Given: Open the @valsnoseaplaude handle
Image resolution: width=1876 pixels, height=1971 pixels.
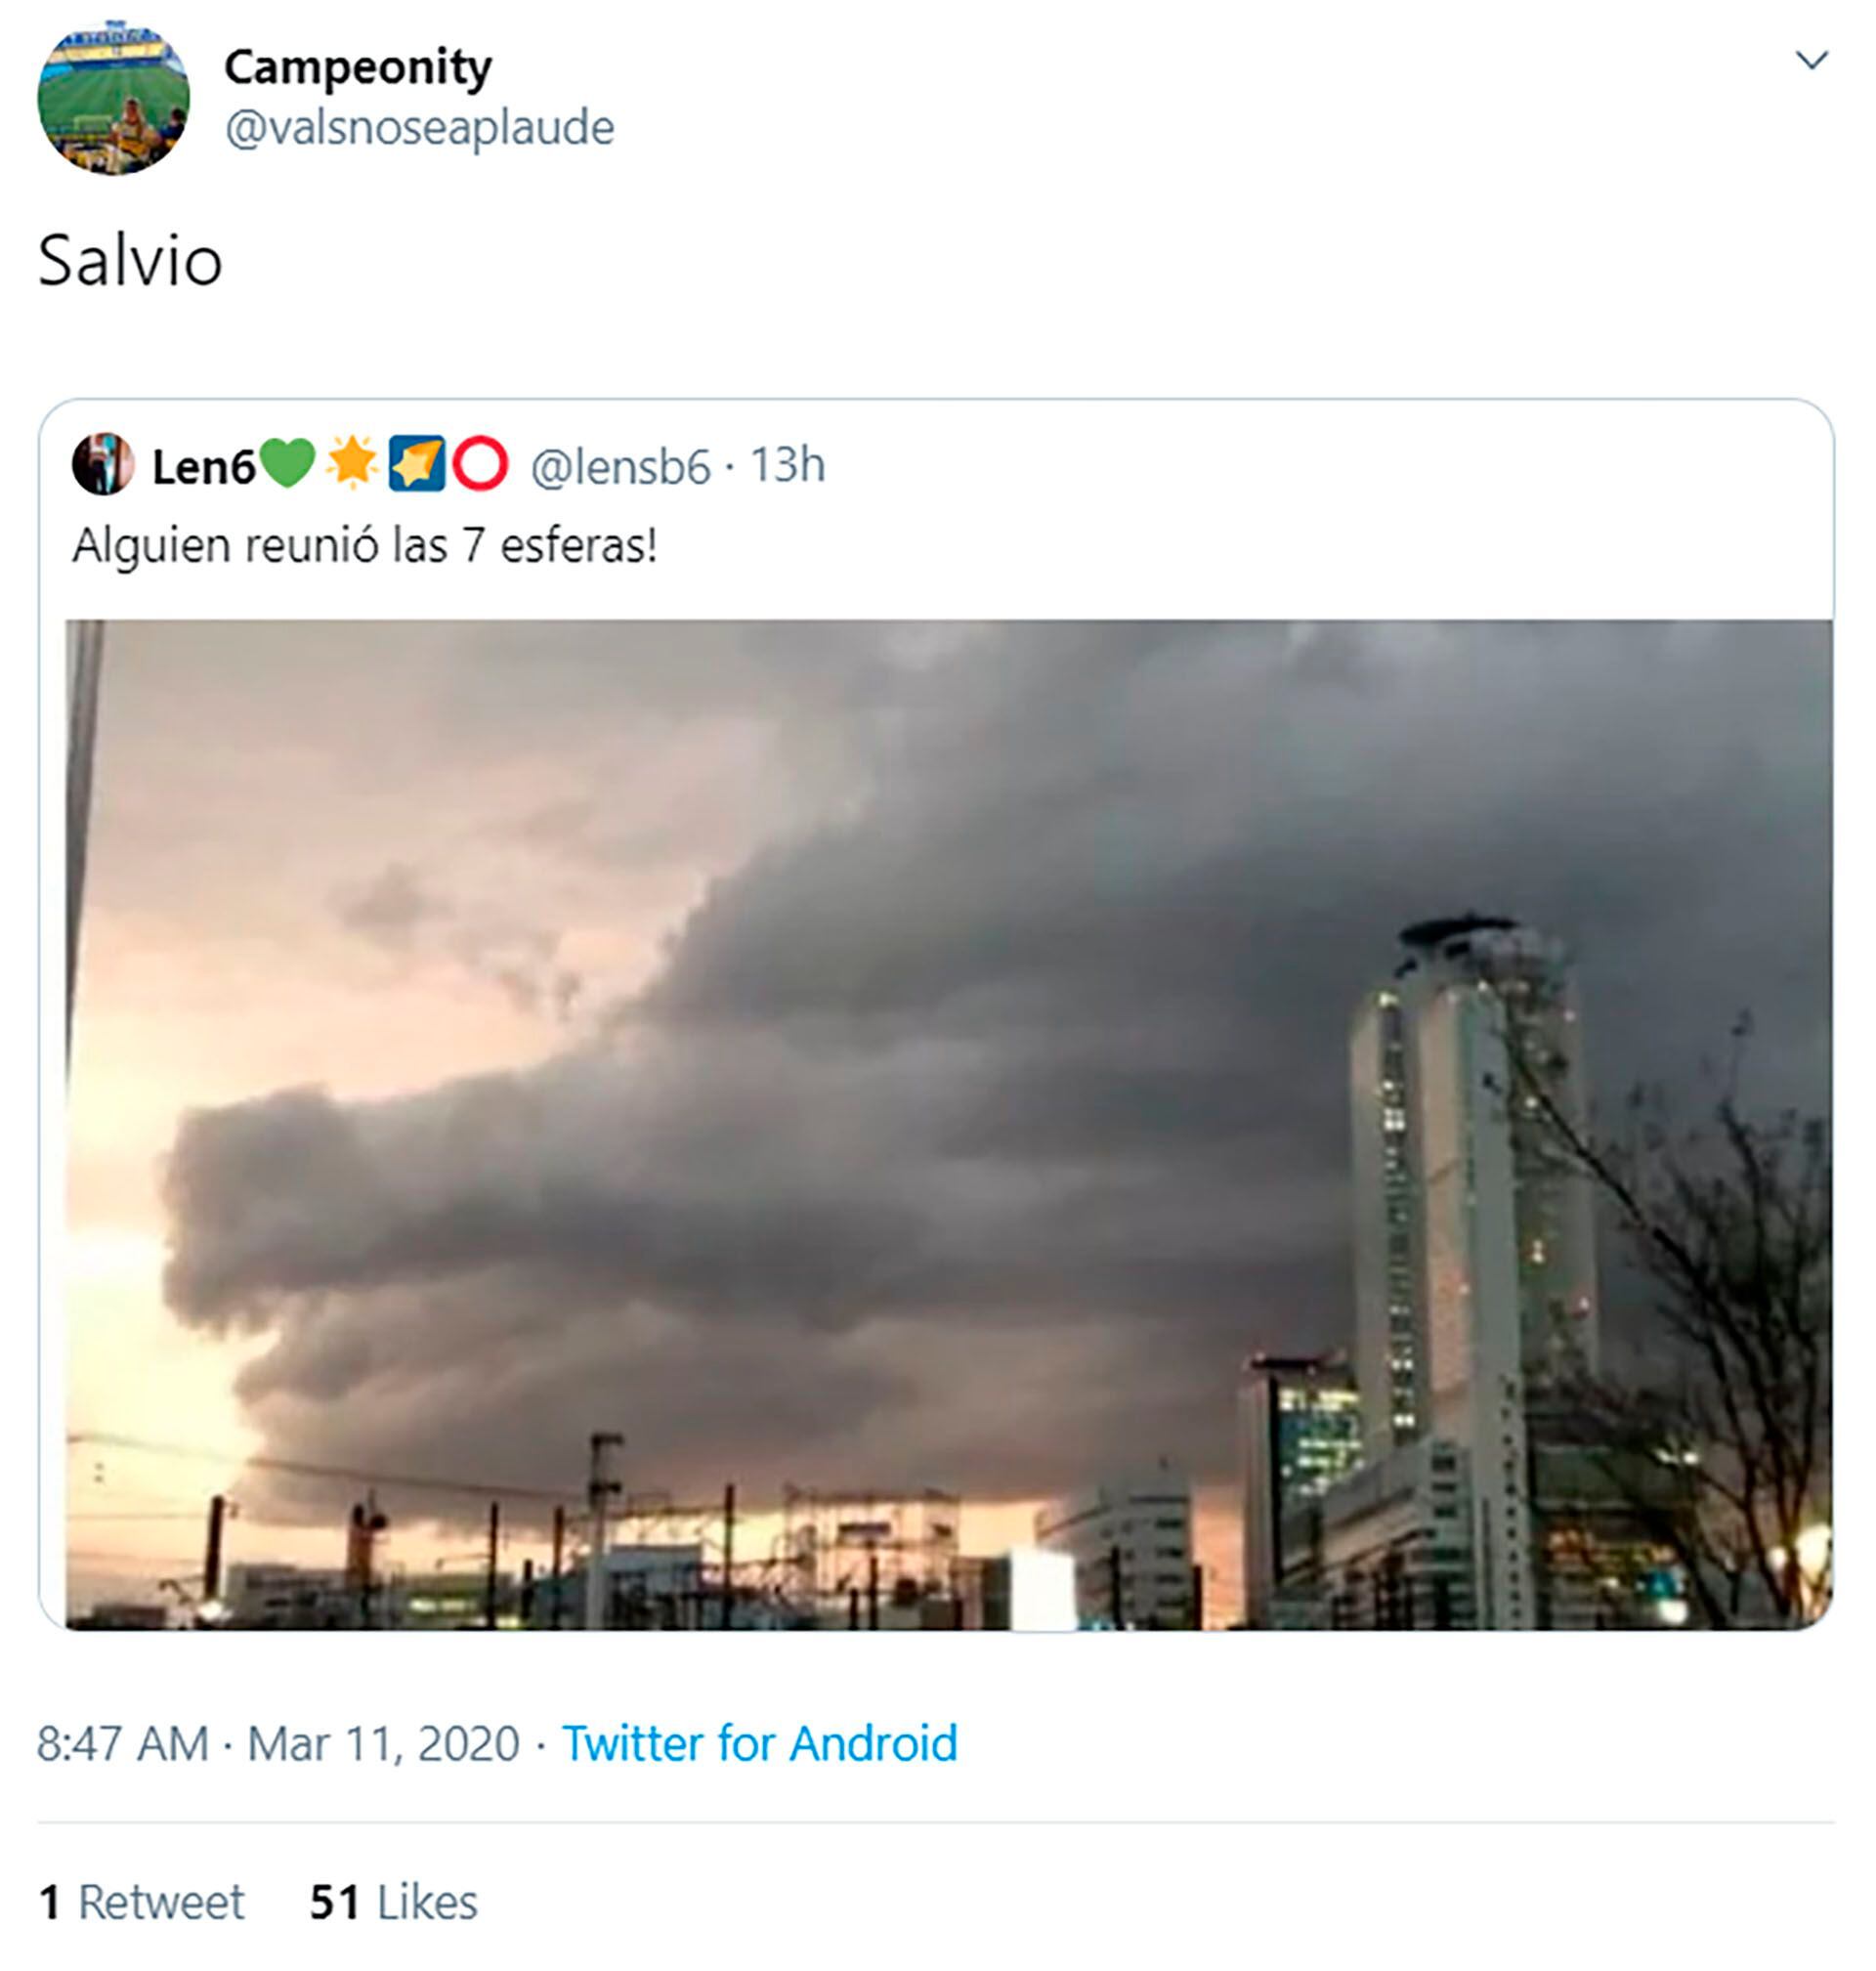Looking at the screenshot, I should coord(419,128).
